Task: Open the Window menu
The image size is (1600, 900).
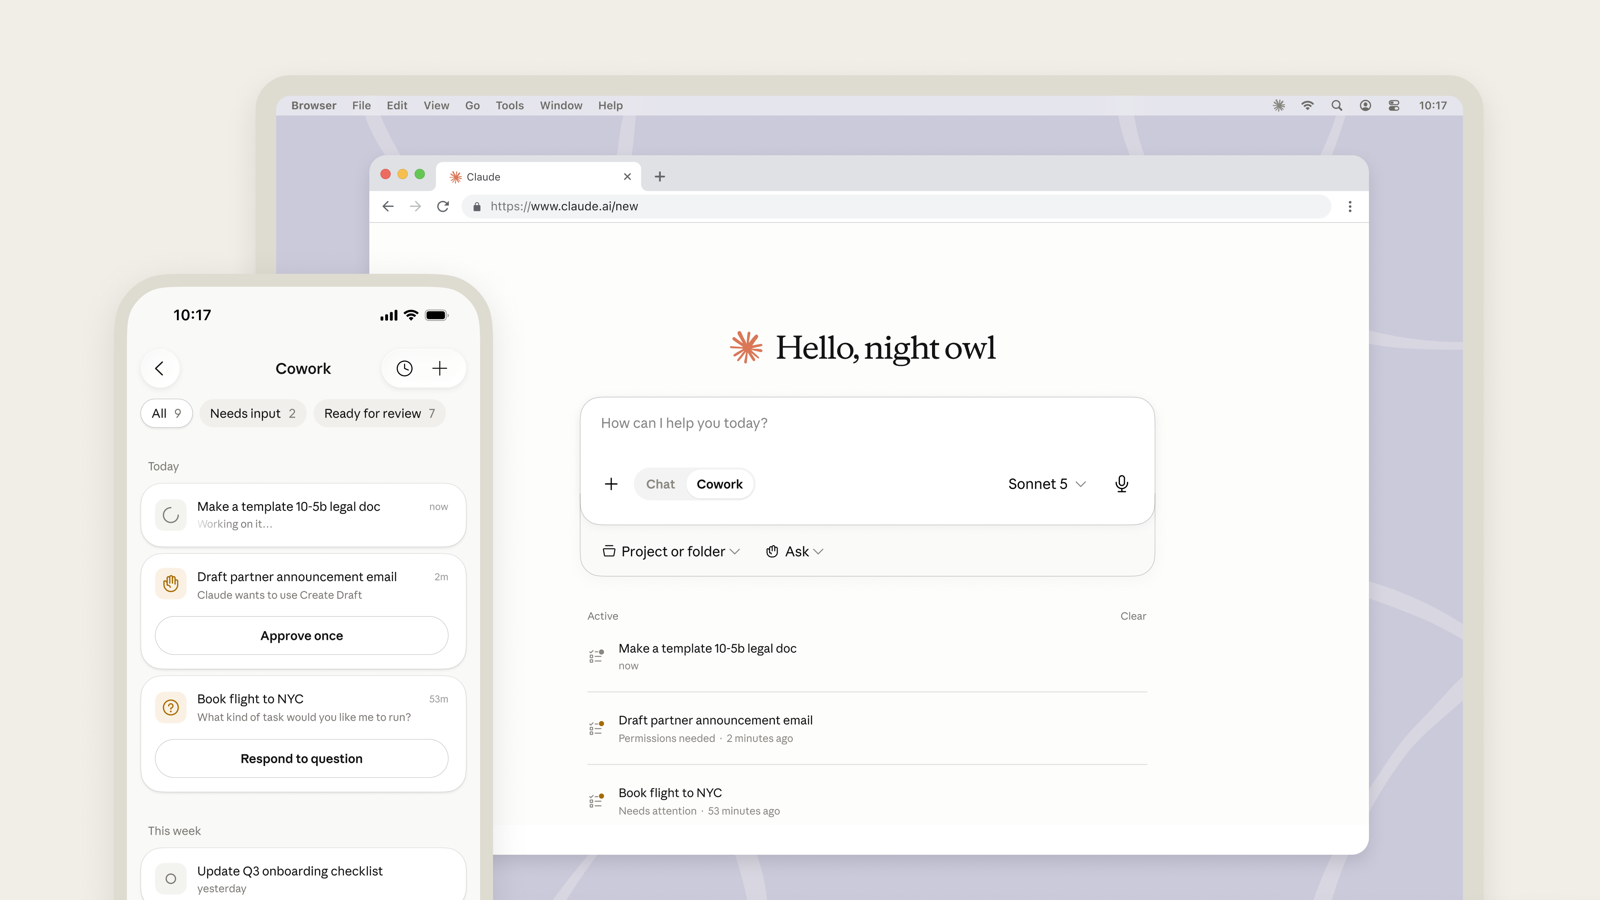Action: click(x=561, y=105)
